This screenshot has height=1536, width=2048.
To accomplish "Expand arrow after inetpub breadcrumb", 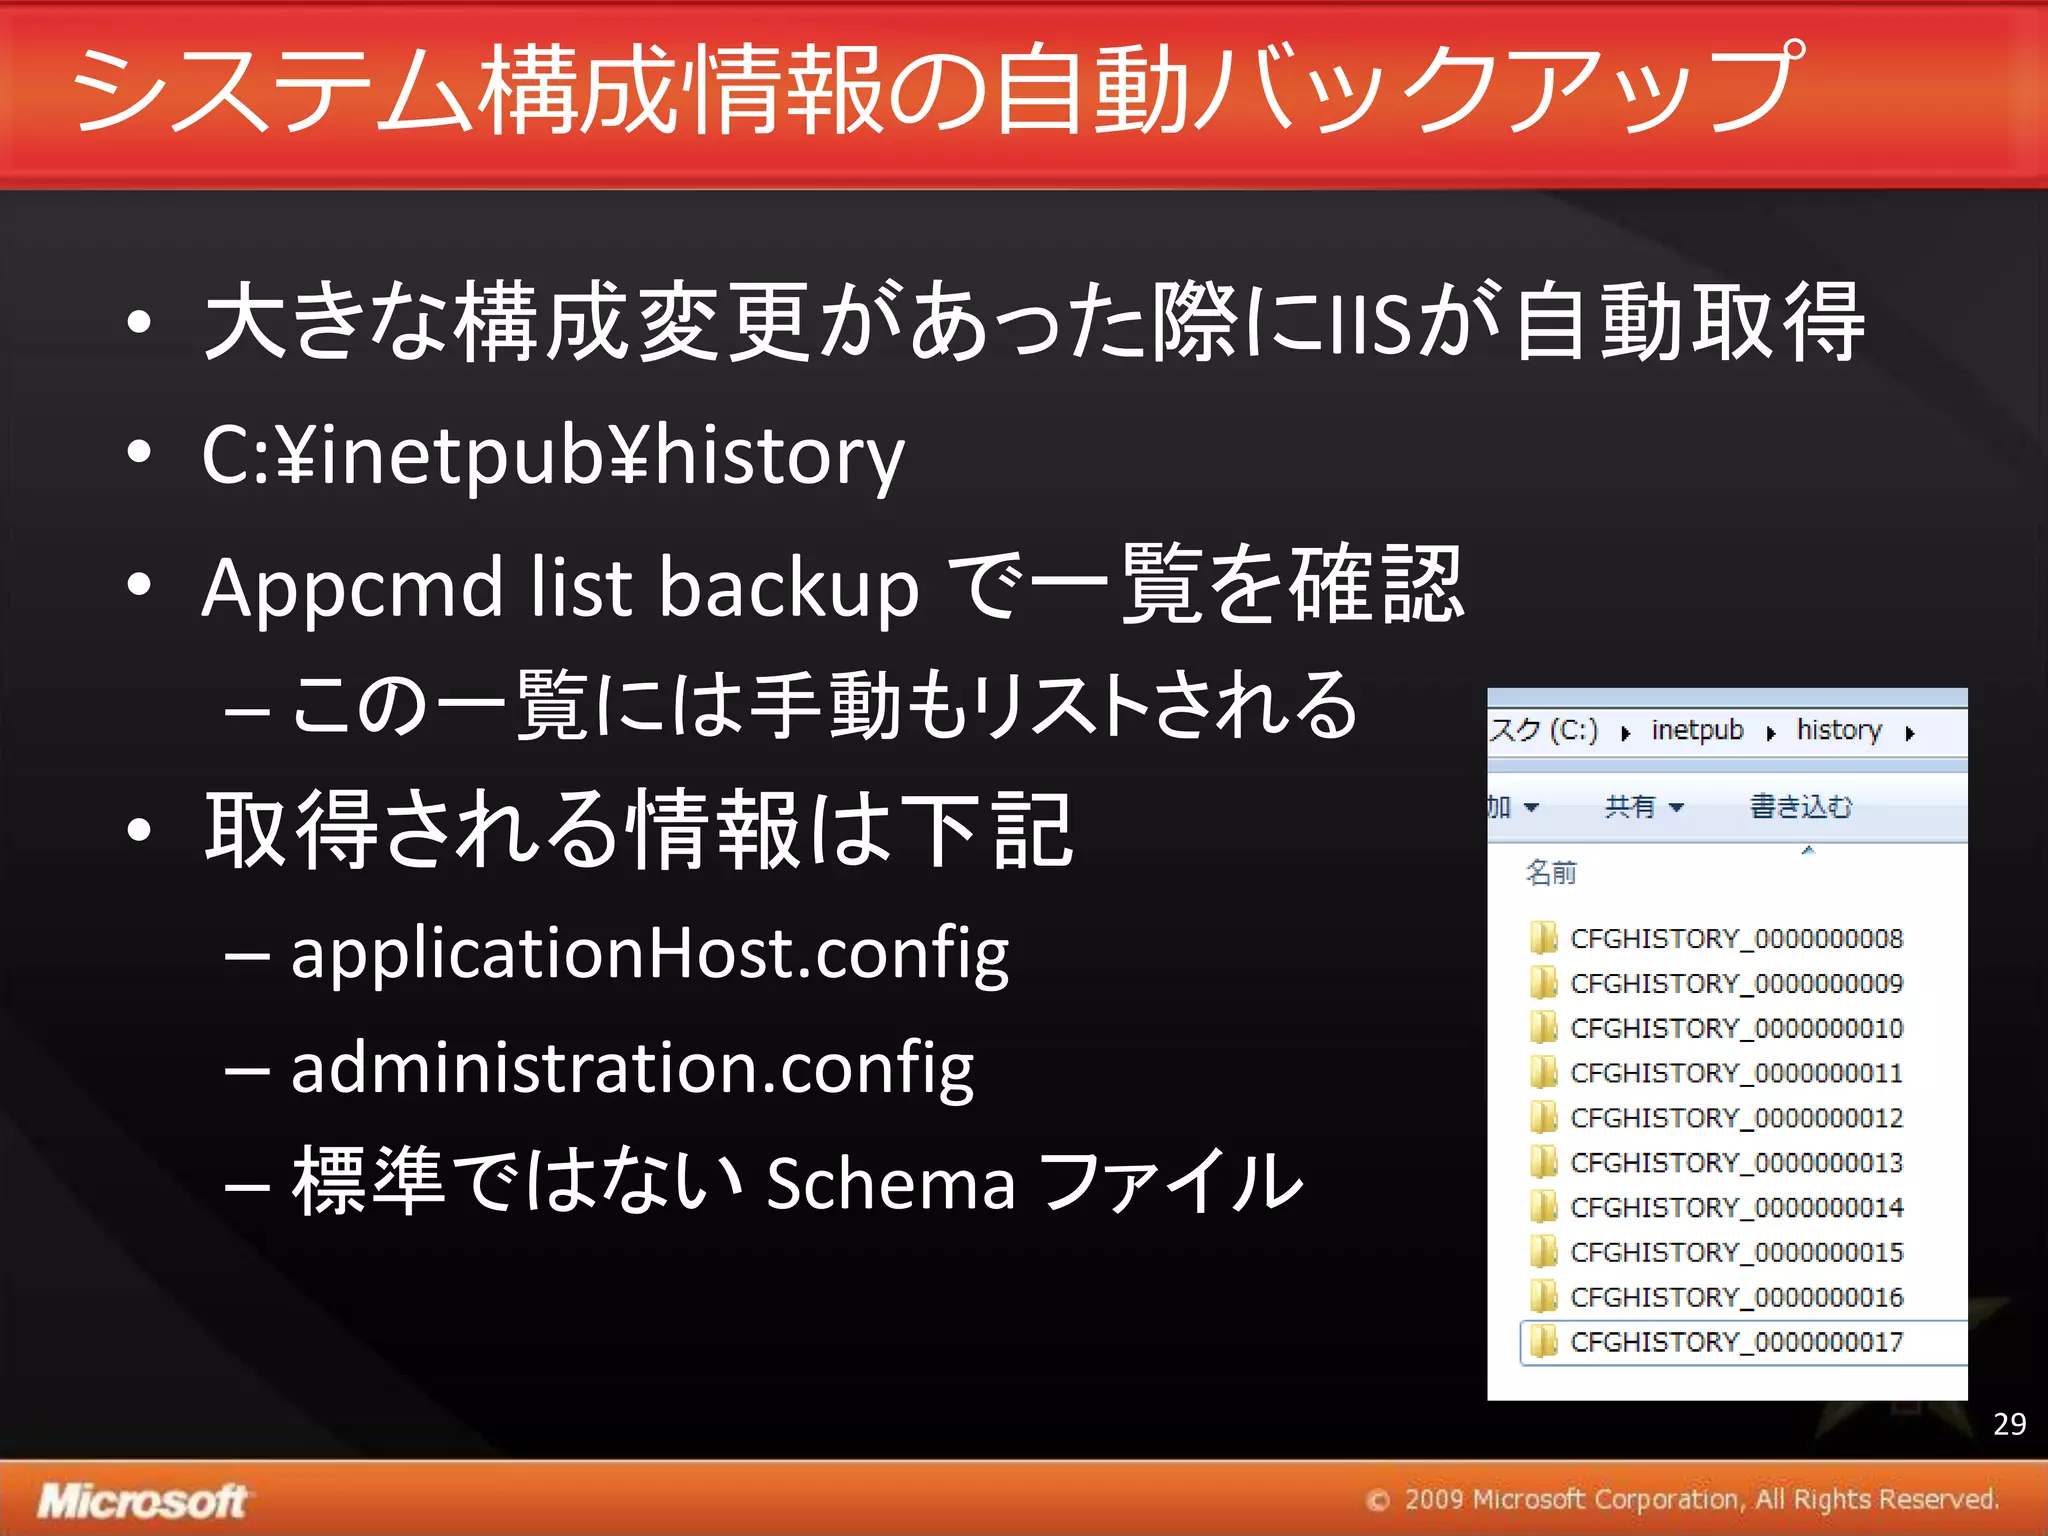I will pos(1770,734).
